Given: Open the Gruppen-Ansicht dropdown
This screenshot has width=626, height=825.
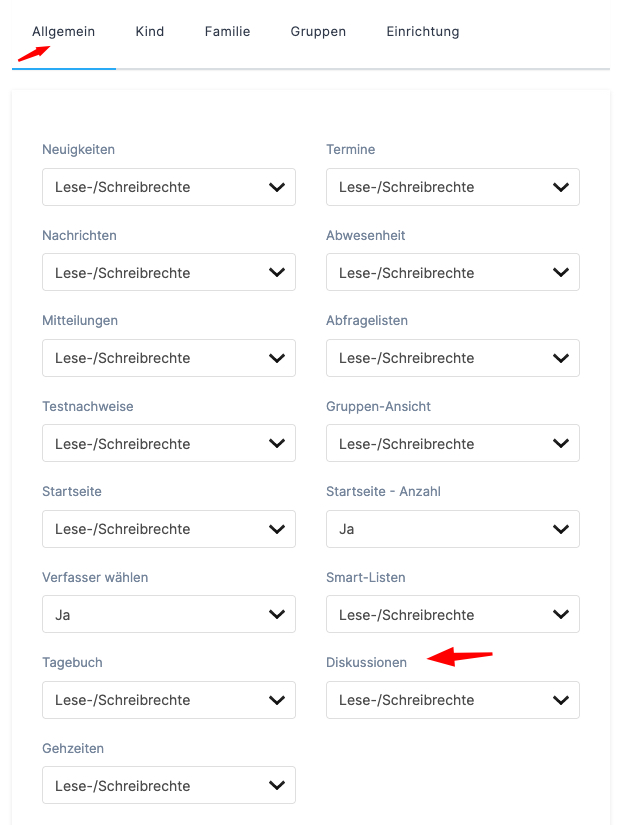Looking at the screenshot, I should tap(453, 444).
